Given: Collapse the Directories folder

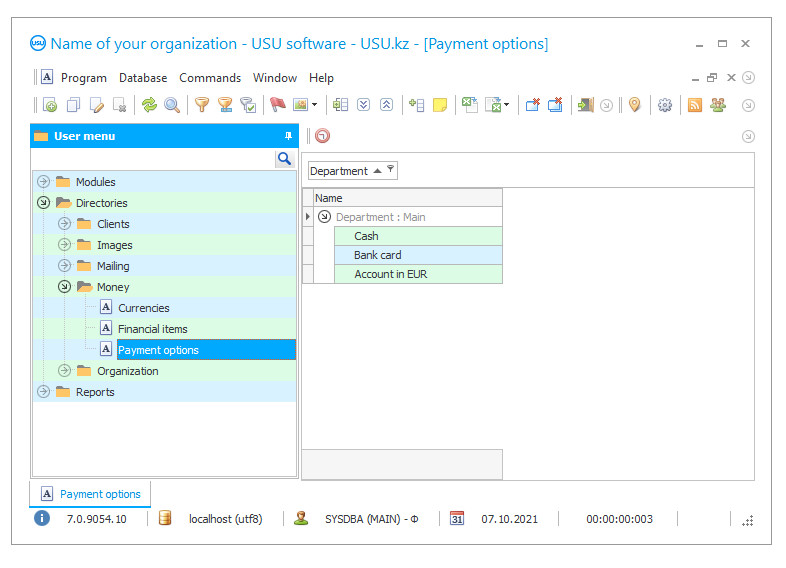Looking at the screenshot, I should (44, 203).
